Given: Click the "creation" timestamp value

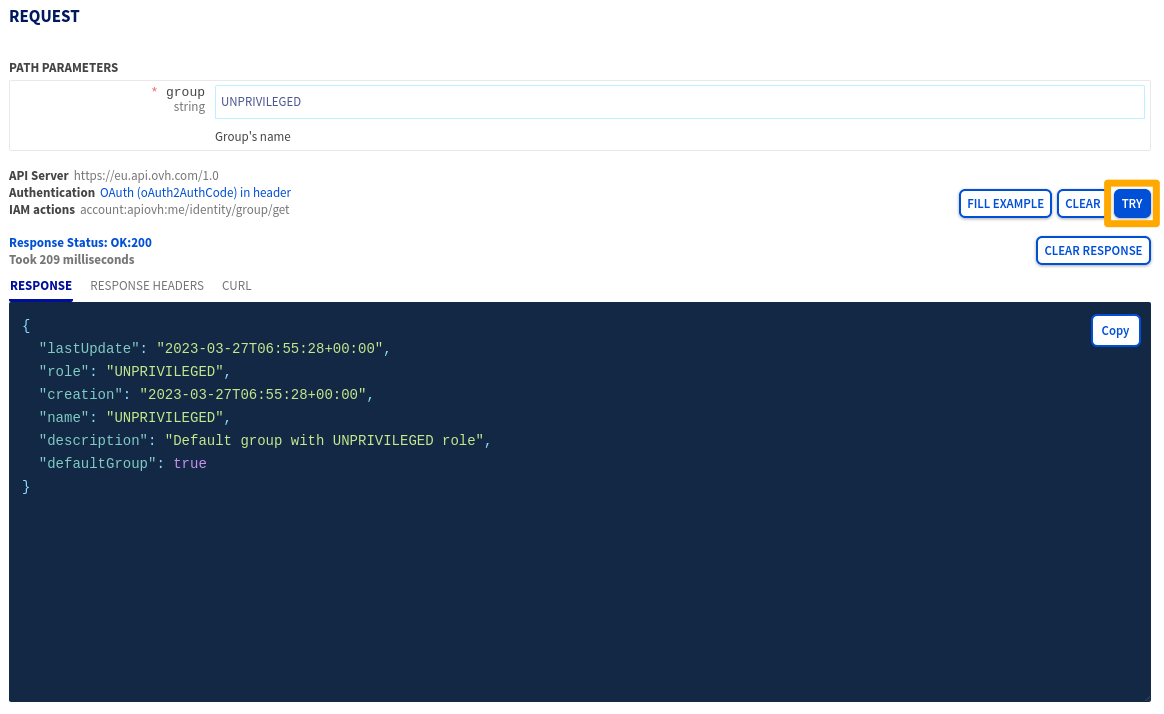Looking at the screenshot, I should click(253, 395).
